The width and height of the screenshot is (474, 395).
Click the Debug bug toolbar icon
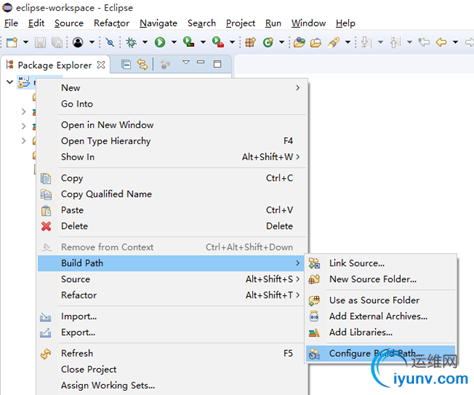[x=131, y=42]
